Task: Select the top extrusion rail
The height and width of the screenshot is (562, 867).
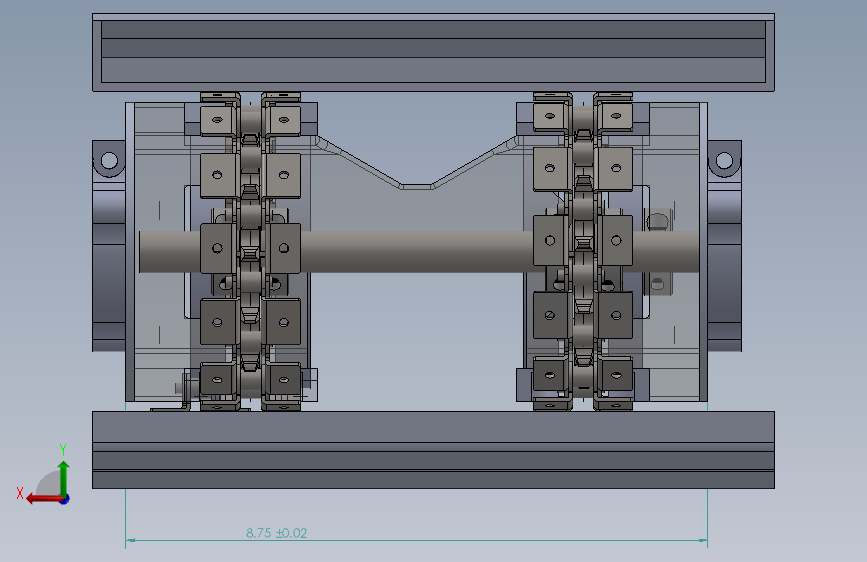Action: [x=433, y=53]
